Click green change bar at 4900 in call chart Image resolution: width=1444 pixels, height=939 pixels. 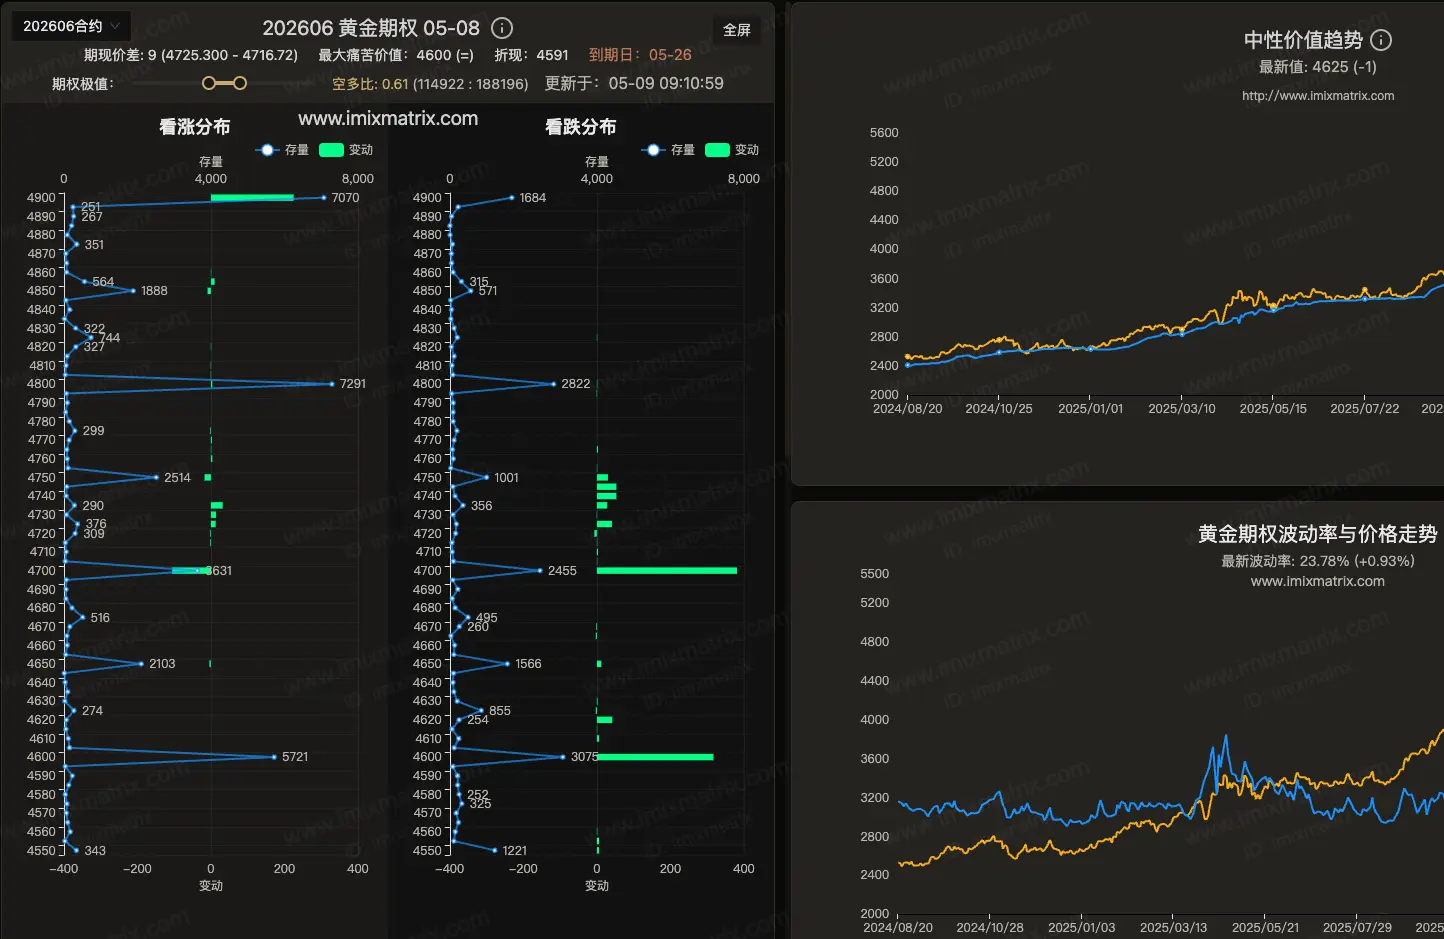[x=252, y=198]
